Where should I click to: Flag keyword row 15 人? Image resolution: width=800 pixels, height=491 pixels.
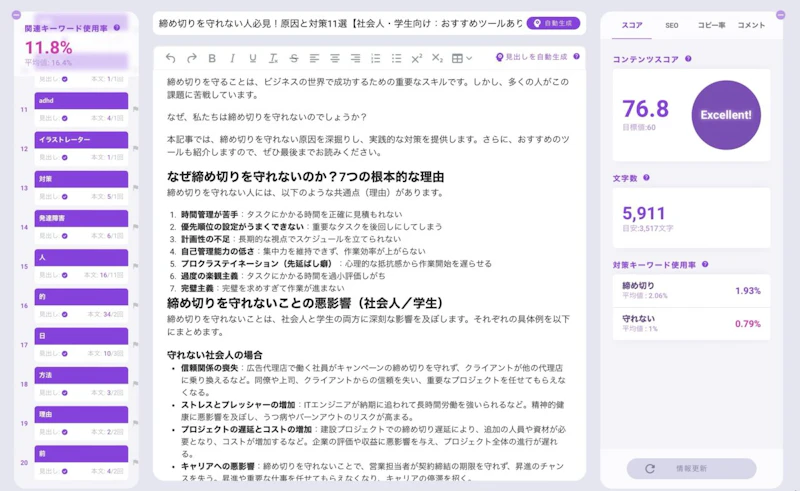(x=135, y=266)
